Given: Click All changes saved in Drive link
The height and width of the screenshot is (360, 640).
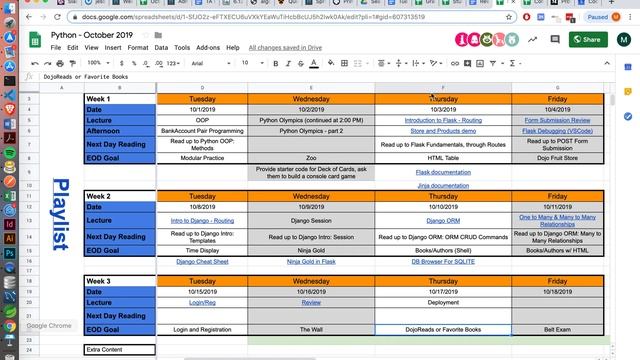Looking at the screenshot, I should (x=285, y=48).
